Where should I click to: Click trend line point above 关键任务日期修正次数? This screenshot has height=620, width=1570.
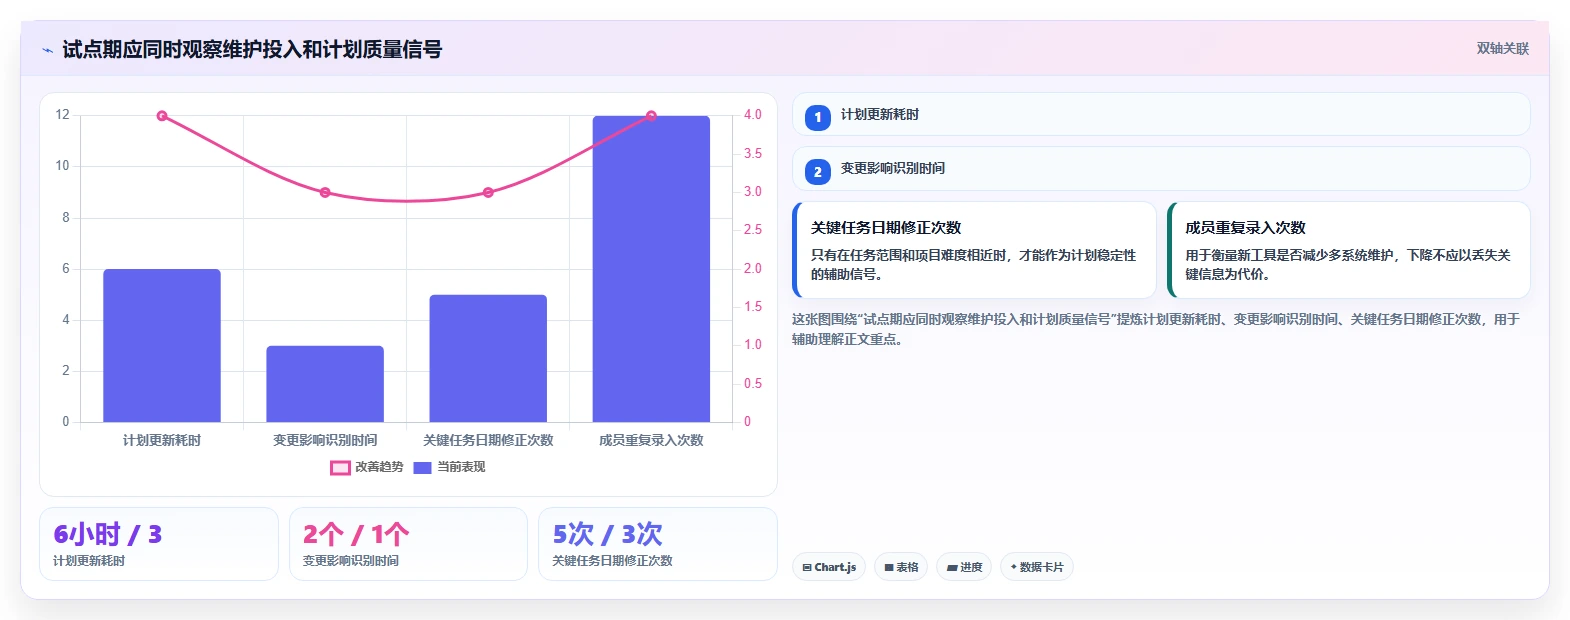click(x=488, y=192)
